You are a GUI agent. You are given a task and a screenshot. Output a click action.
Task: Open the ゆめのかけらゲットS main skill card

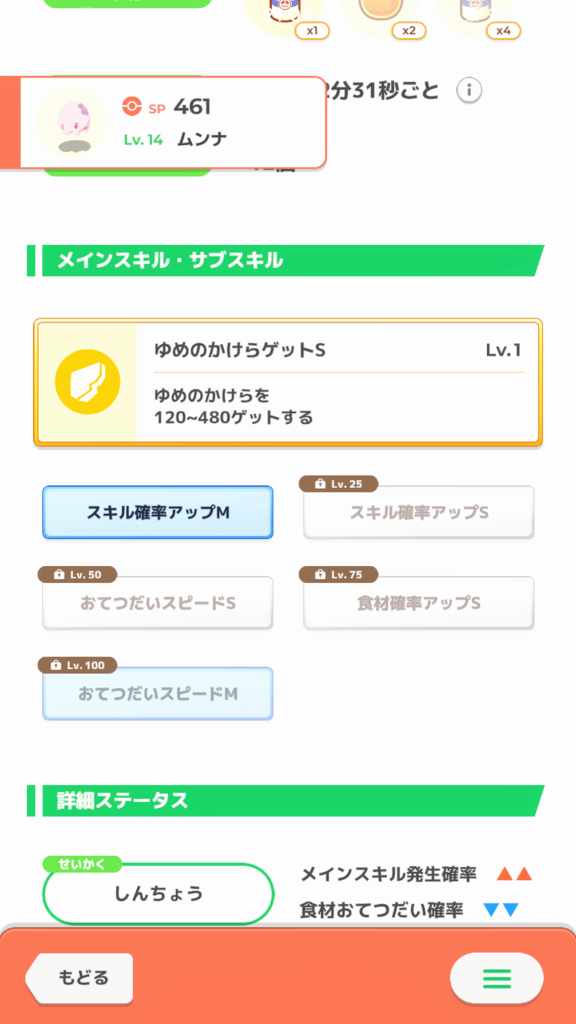pos(288,383)
